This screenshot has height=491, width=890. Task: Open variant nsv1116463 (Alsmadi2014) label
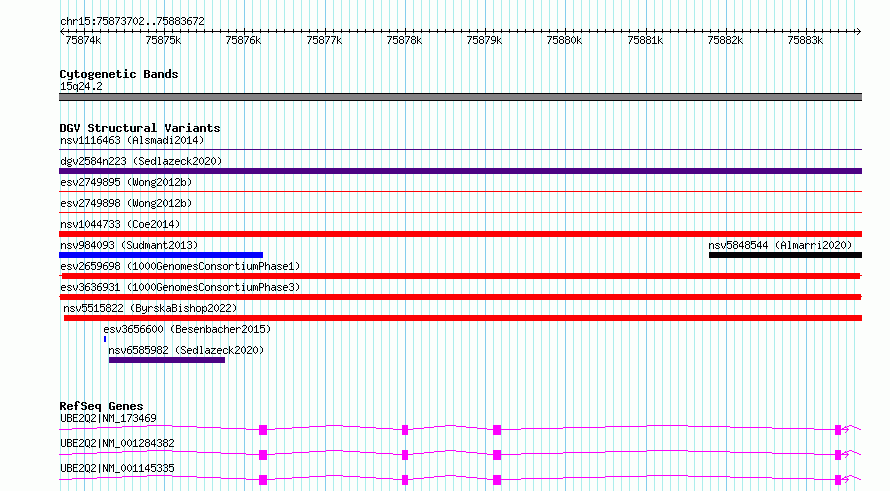tap(132, 140)
